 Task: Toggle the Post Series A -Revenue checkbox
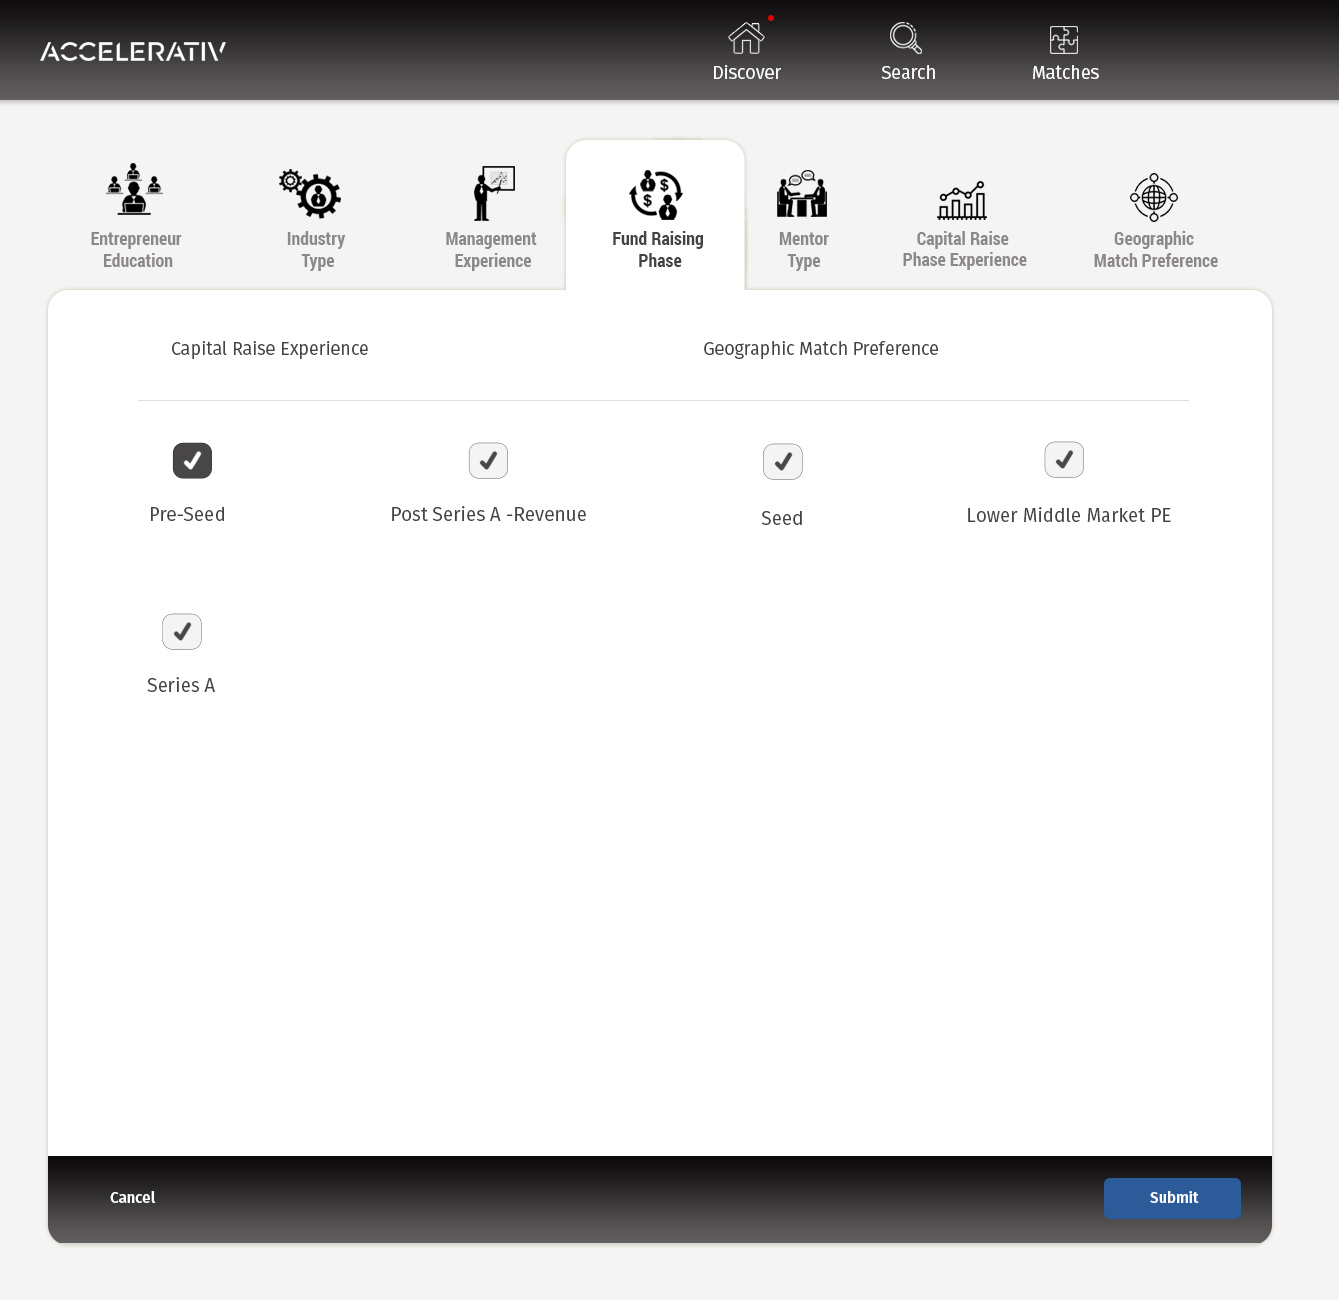pyautogui.click(x=488, y=461)
